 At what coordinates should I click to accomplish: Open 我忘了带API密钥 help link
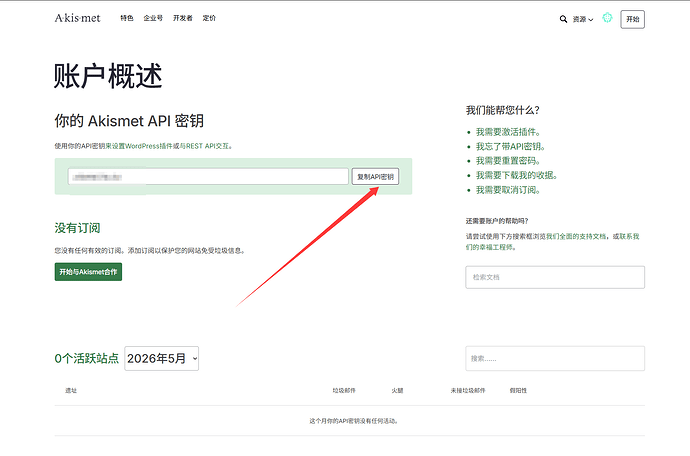511,147
